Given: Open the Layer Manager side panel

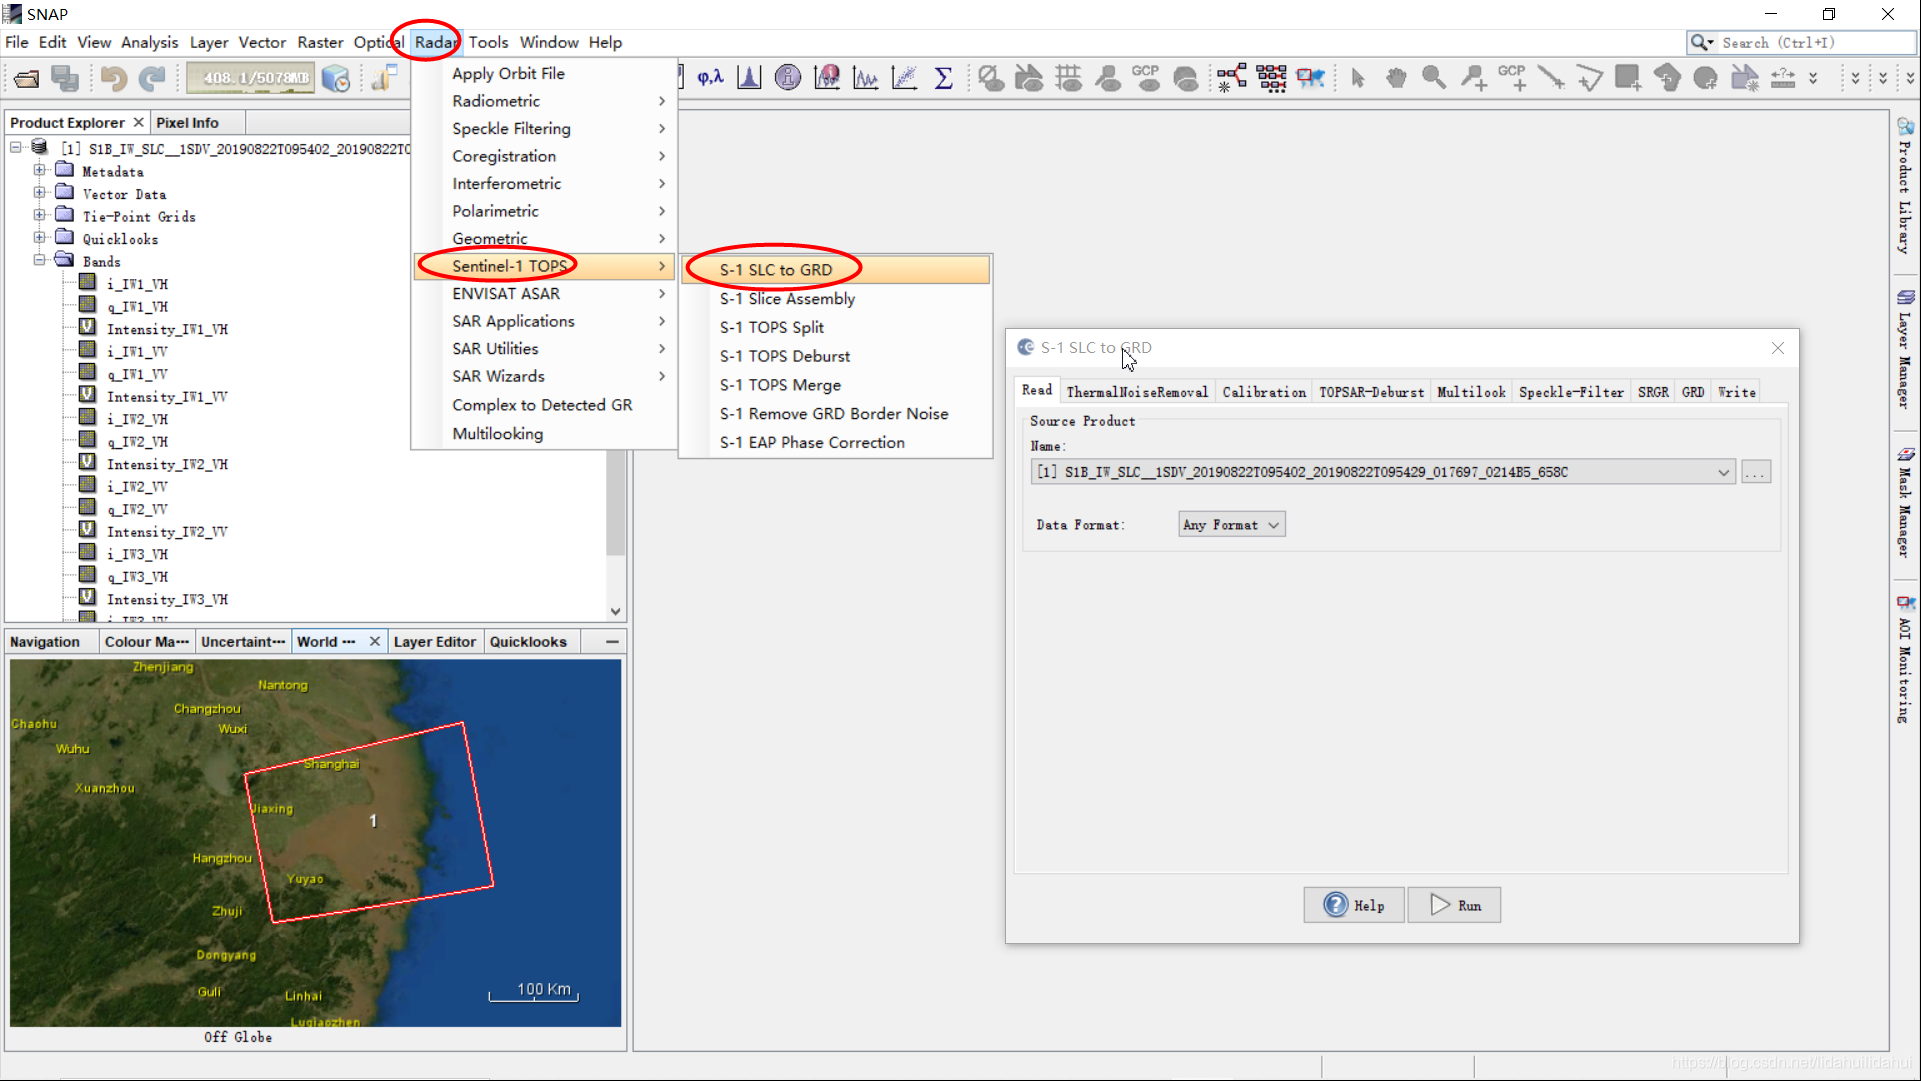Looking at the screenshot, I should [1906, 349].
